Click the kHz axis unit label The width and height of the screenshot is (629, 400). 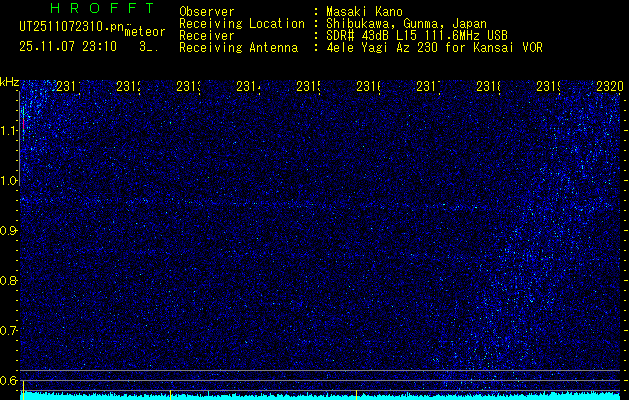coord(9,83)
